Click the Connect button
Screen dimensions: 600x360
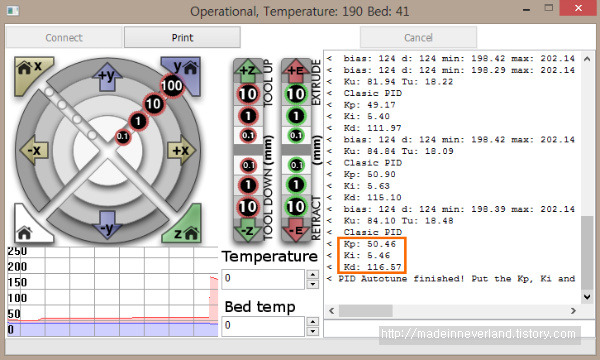[64, 37]
